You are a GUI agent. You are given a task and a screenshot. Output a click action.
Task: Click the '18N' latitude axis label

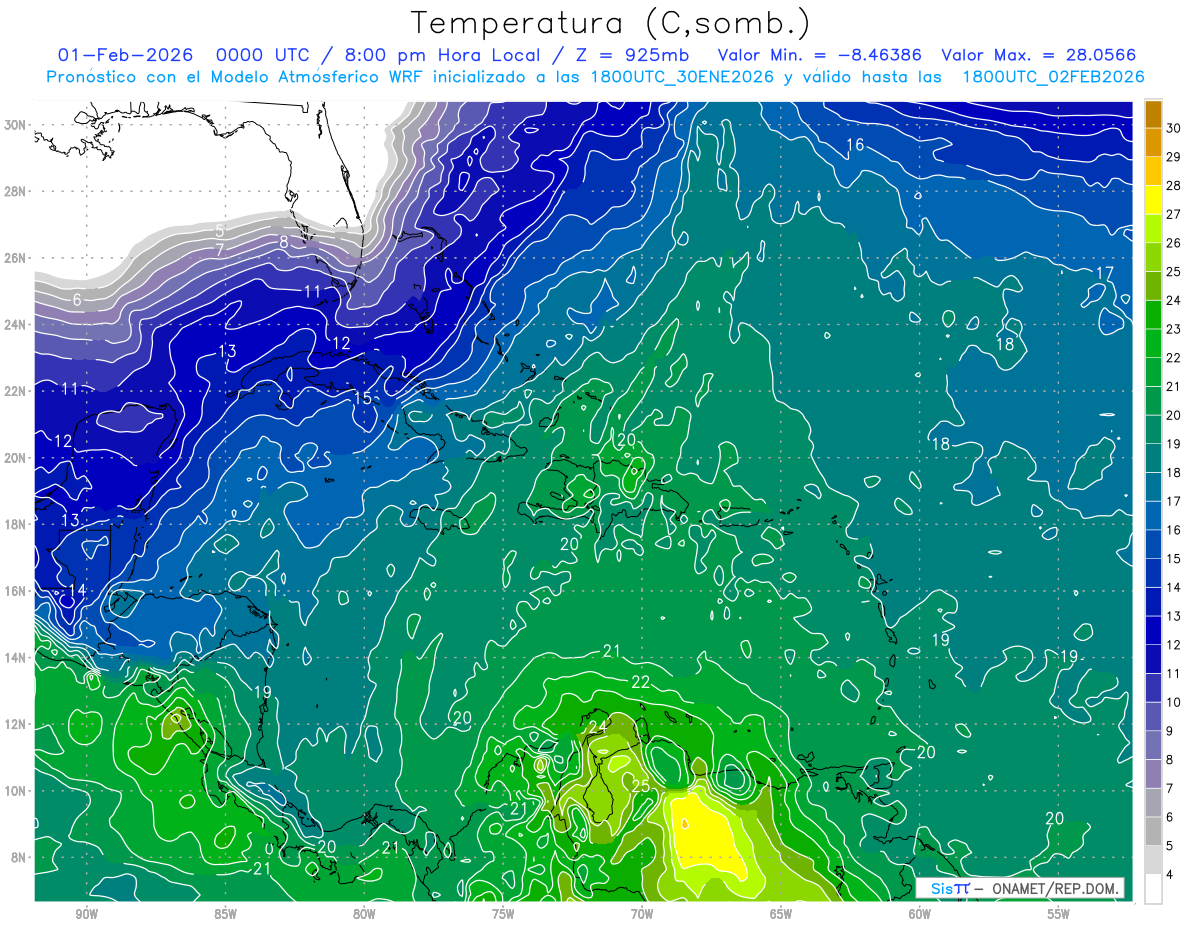tap(15, 524)
